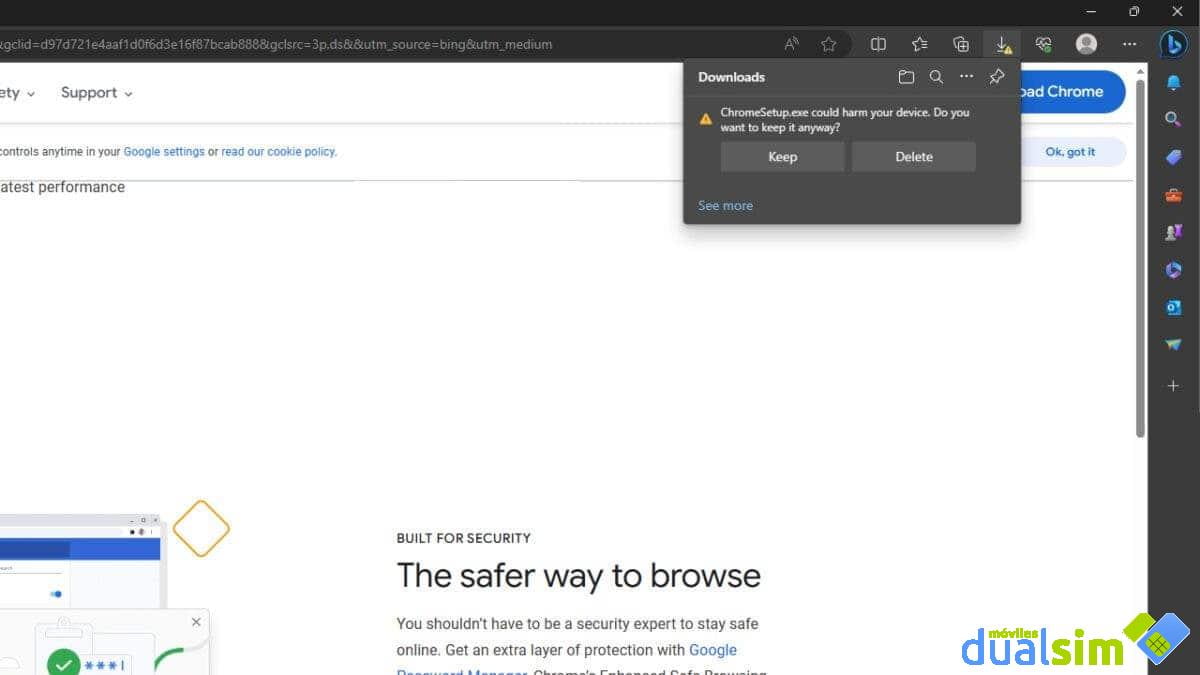1200x675 pixels.
Task: Open the Collections toolbar icon
Action: point(961,44)
